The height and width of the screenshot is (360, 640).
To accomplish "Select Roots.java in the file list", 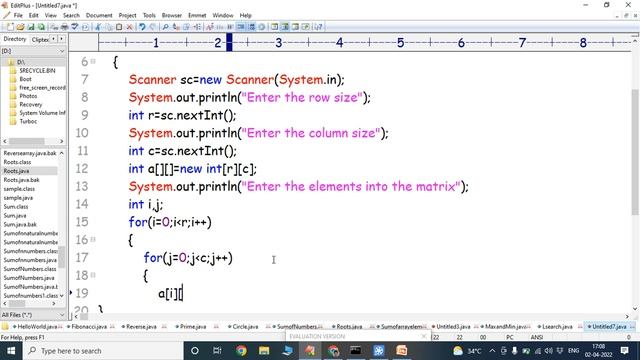I will click(x=16, y=171).
